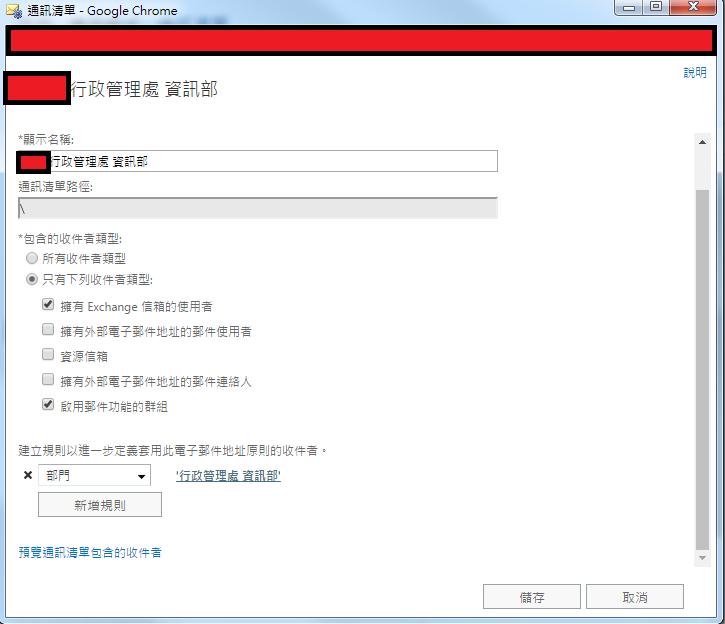
Task: Uncheck 擁有 Exchange 信箱的使用者 checkbox
Action: tap(48, 304)
